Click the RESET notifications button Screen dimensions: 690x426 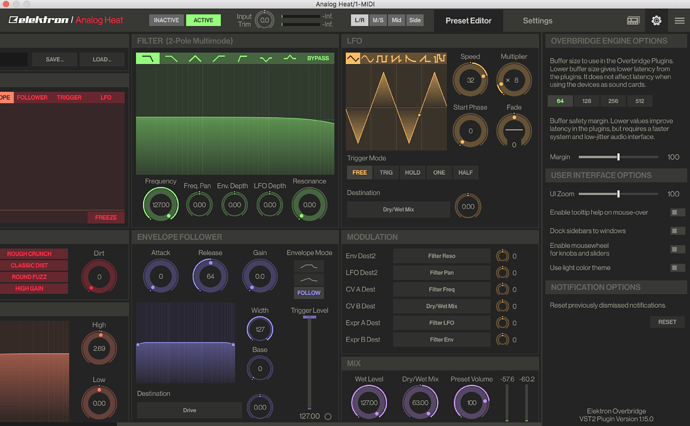click(x=667, y=322)
